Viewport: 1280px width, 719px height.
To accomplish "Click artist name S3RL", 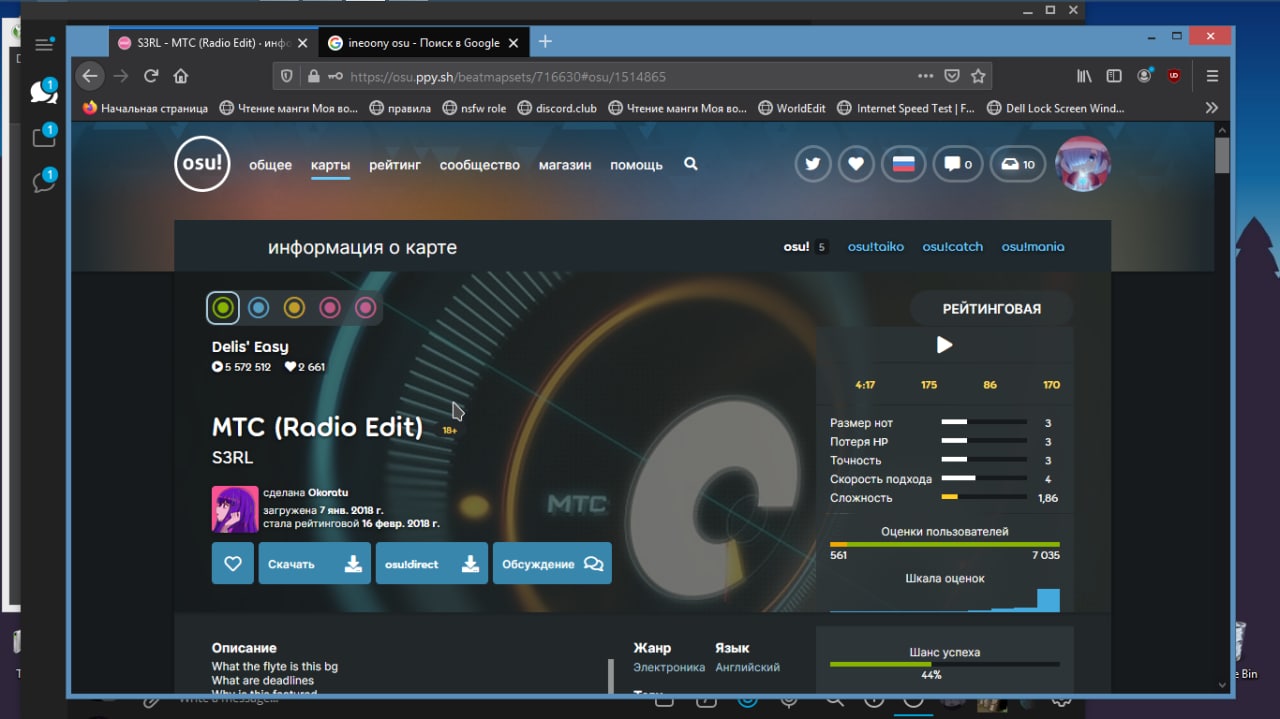I will coord(232,458).
